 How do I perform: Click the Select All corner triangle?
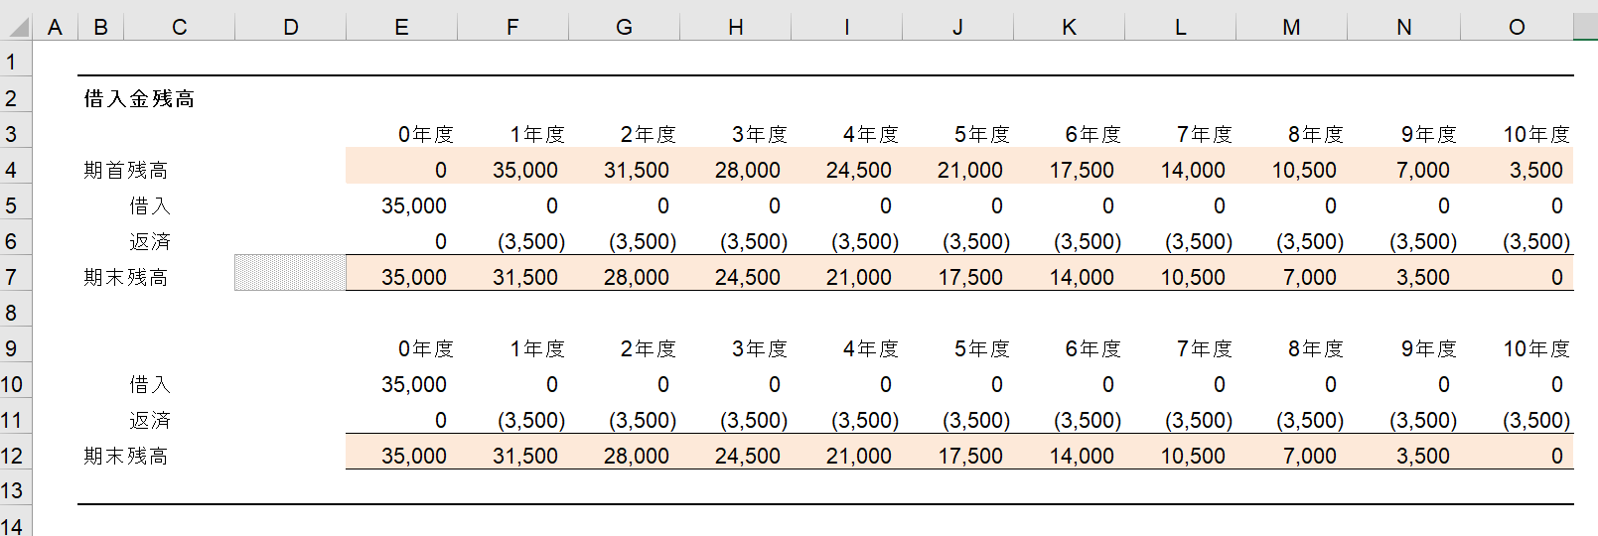coord(17,27)
